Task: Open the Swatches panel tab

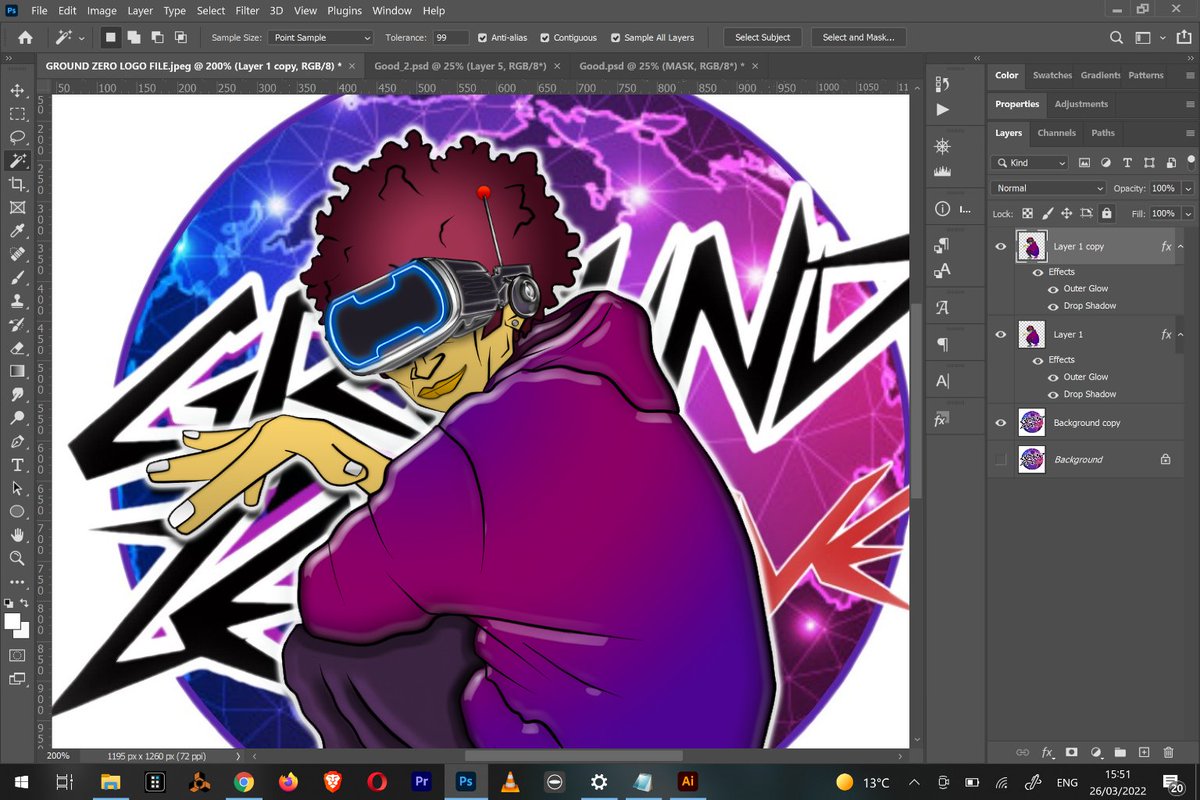Action: (1052, 75)
